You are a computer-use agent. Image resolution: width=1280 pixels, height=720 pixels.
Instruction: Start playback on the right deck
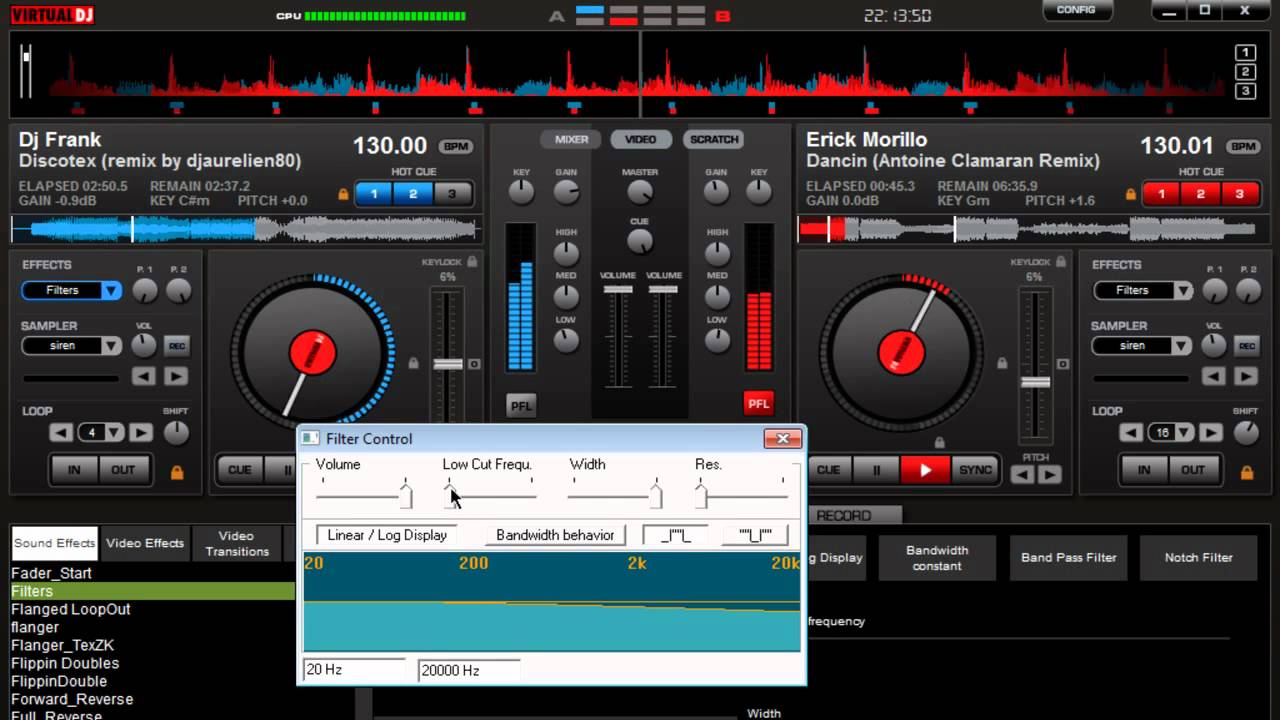click(x=925, y=469)
